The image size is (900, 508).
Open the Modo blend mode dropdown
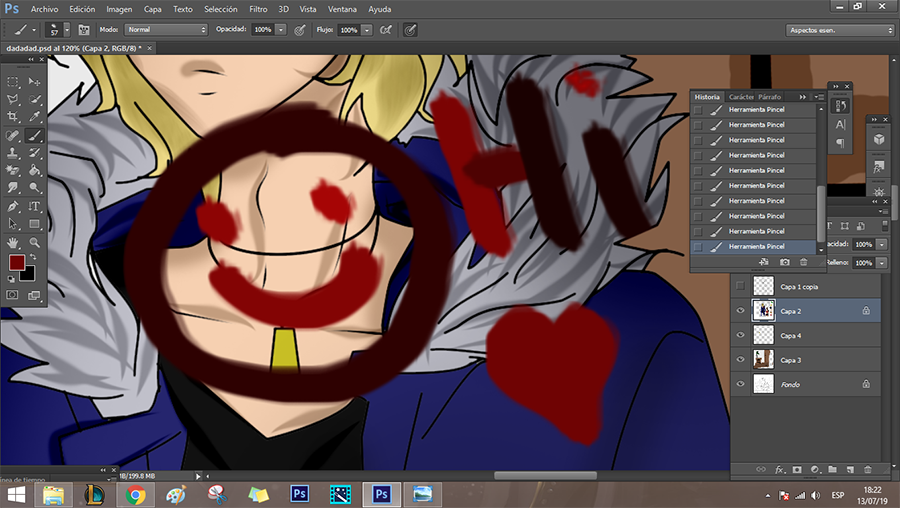[x=166, y=30]
